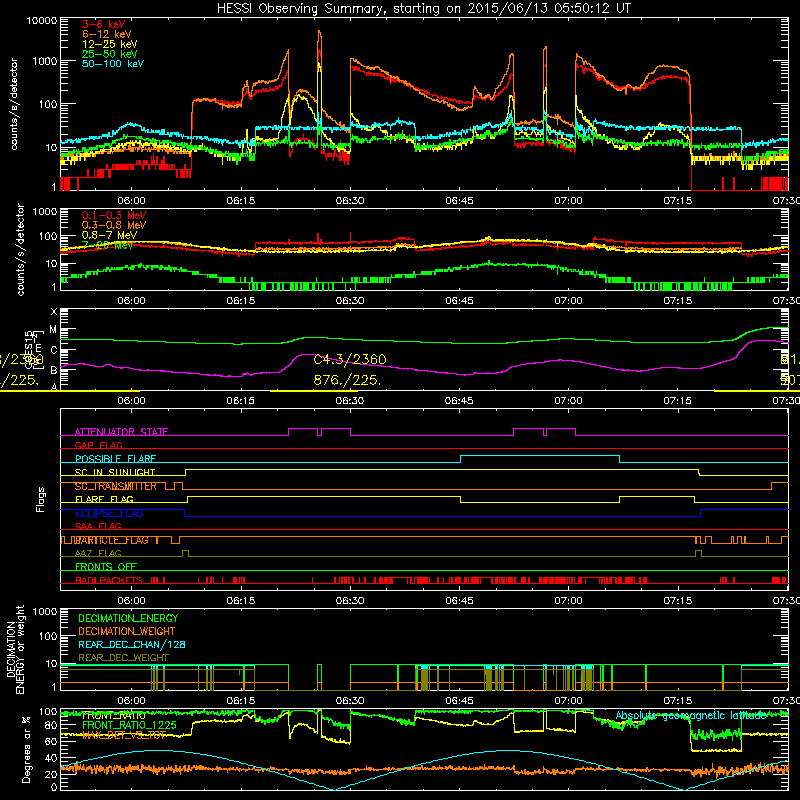
Task: Select the 50-100 keV legend label
Action: tap(113, 63)
